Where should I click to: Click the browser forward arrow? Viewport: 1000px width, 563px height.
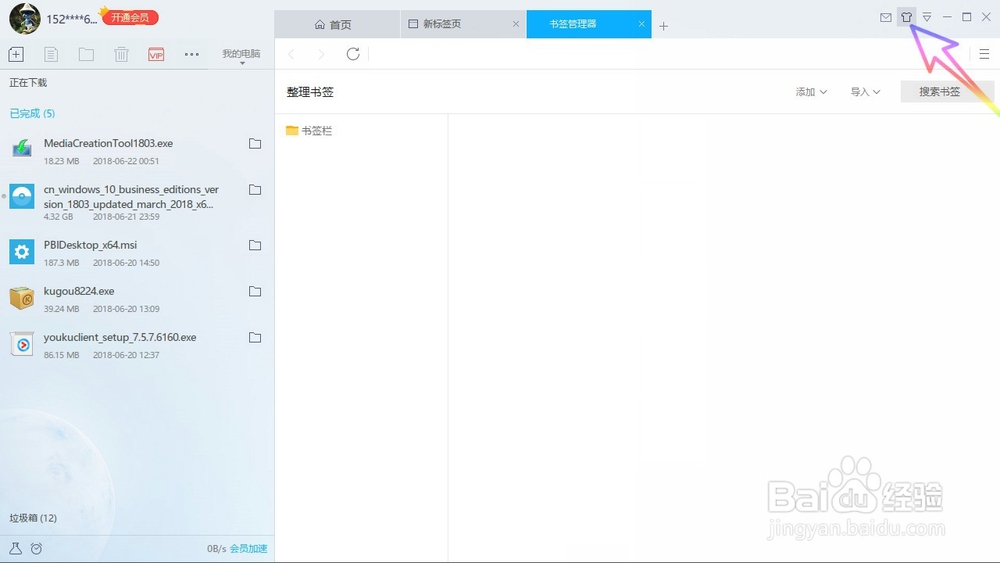[321, 54]
